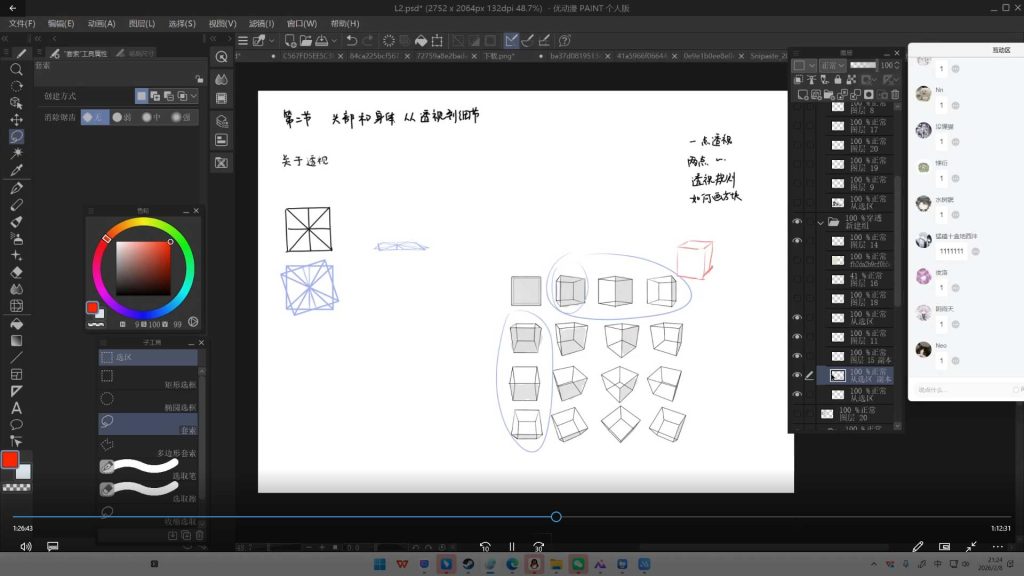Select the 椭圆选框 sub tool
The image size is (1024, 576).
tap(148, 401)
